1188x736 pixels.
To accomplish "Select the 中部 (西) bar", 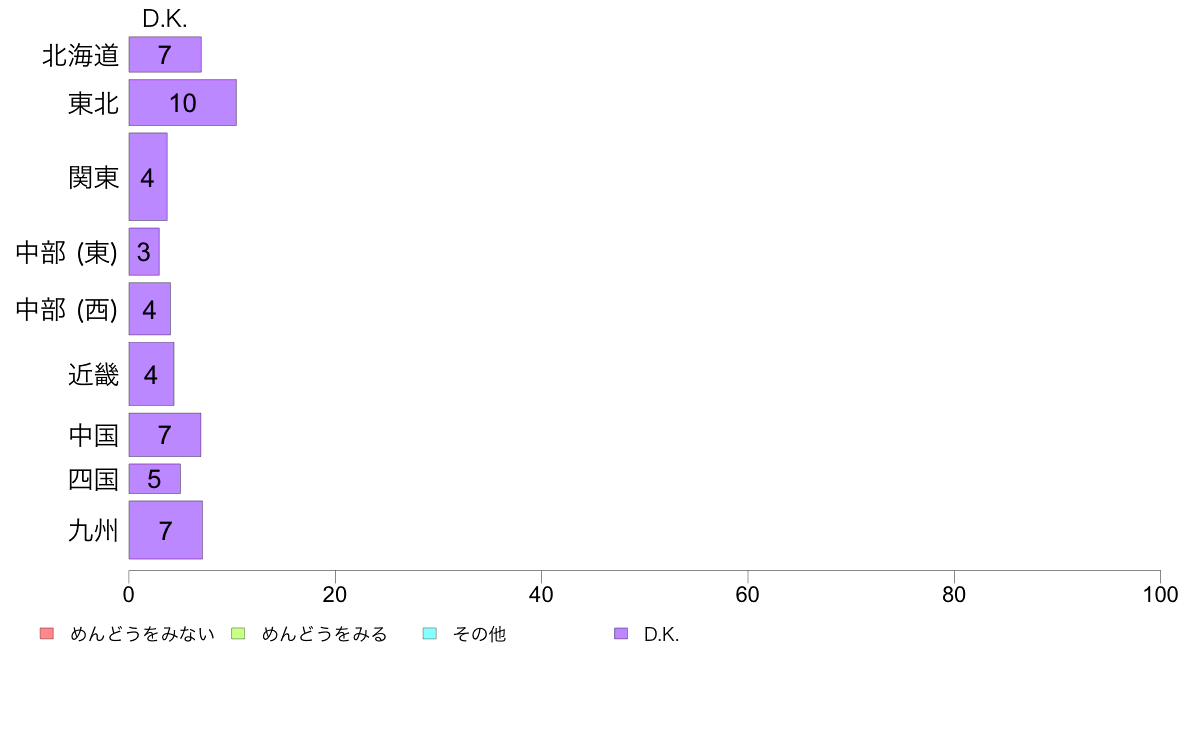I will [x=149, y=308].
